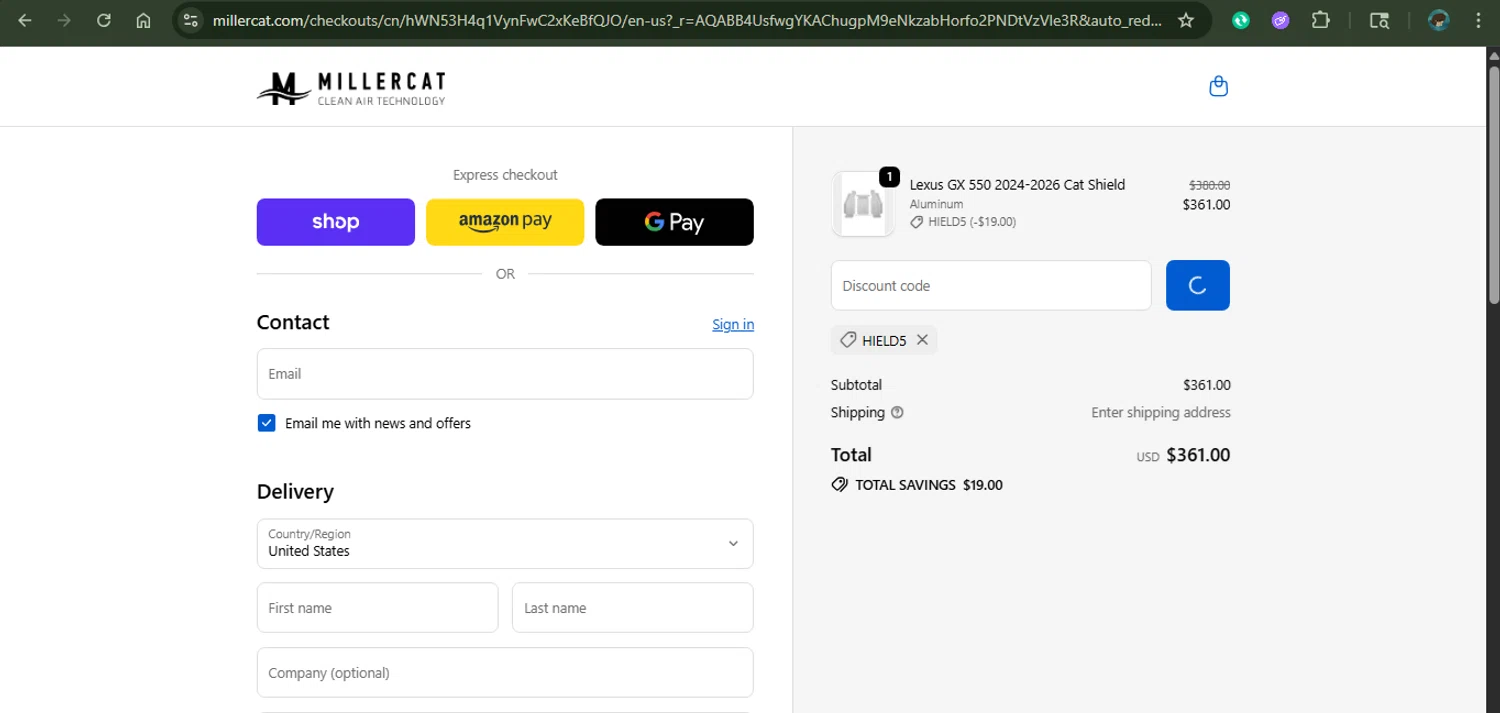Open the browser home page icon
Screen dimensions: 1500x713
[144, 20]
